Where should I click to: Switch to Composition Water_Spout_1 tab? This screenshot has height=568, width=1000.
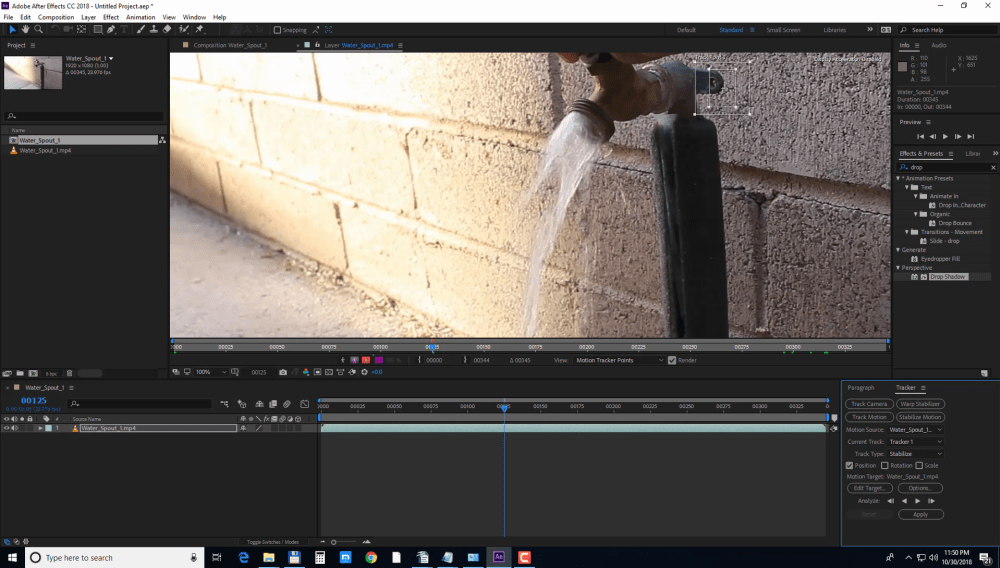pos(230,45)
